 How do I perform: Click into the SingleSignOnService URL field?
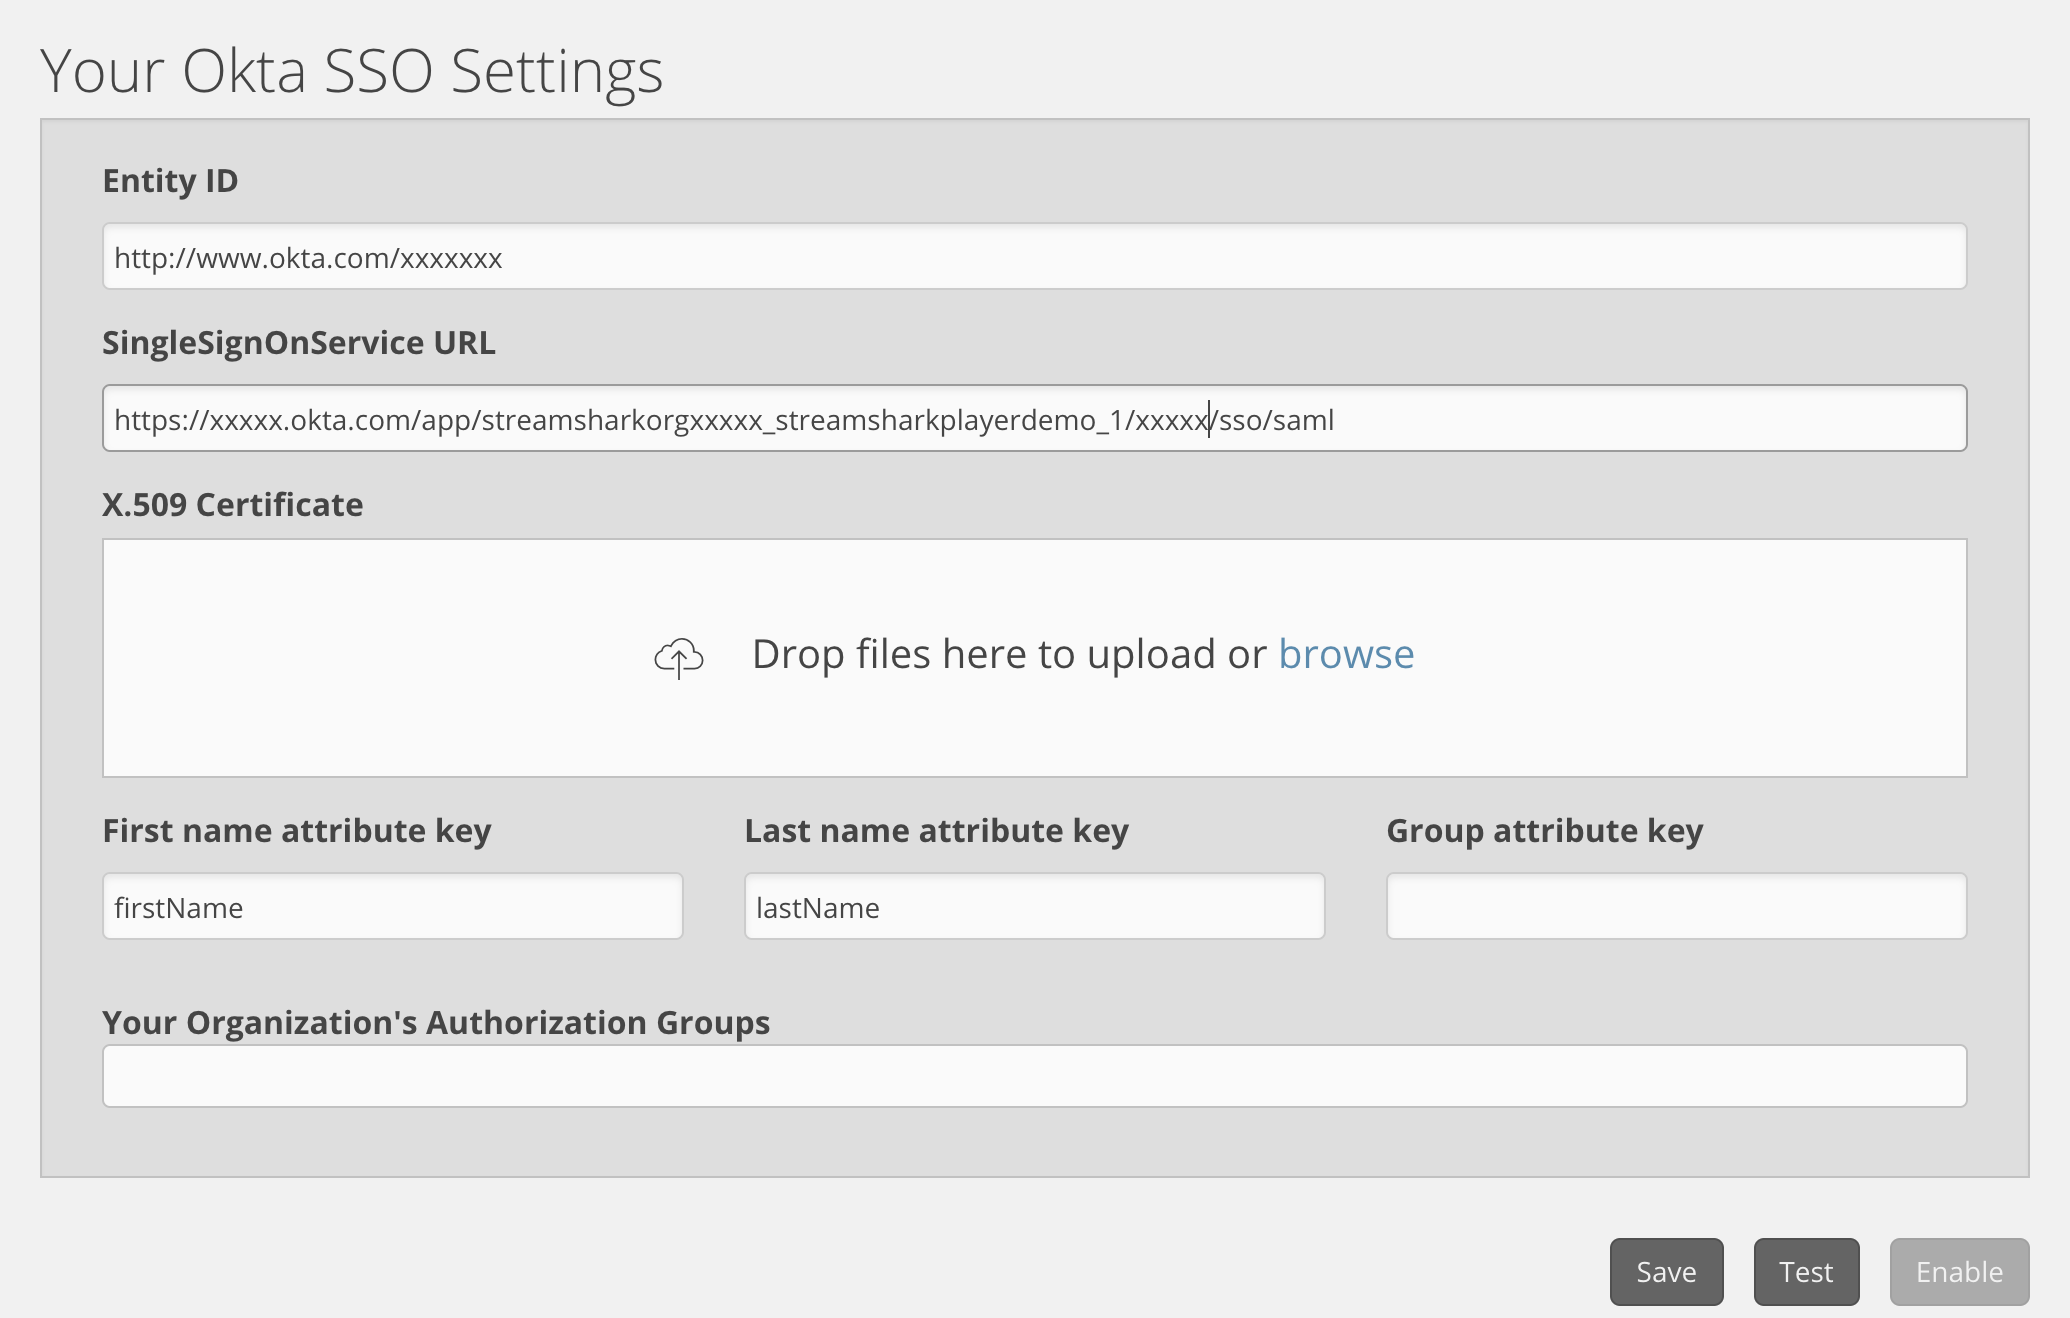(1034, 418)
